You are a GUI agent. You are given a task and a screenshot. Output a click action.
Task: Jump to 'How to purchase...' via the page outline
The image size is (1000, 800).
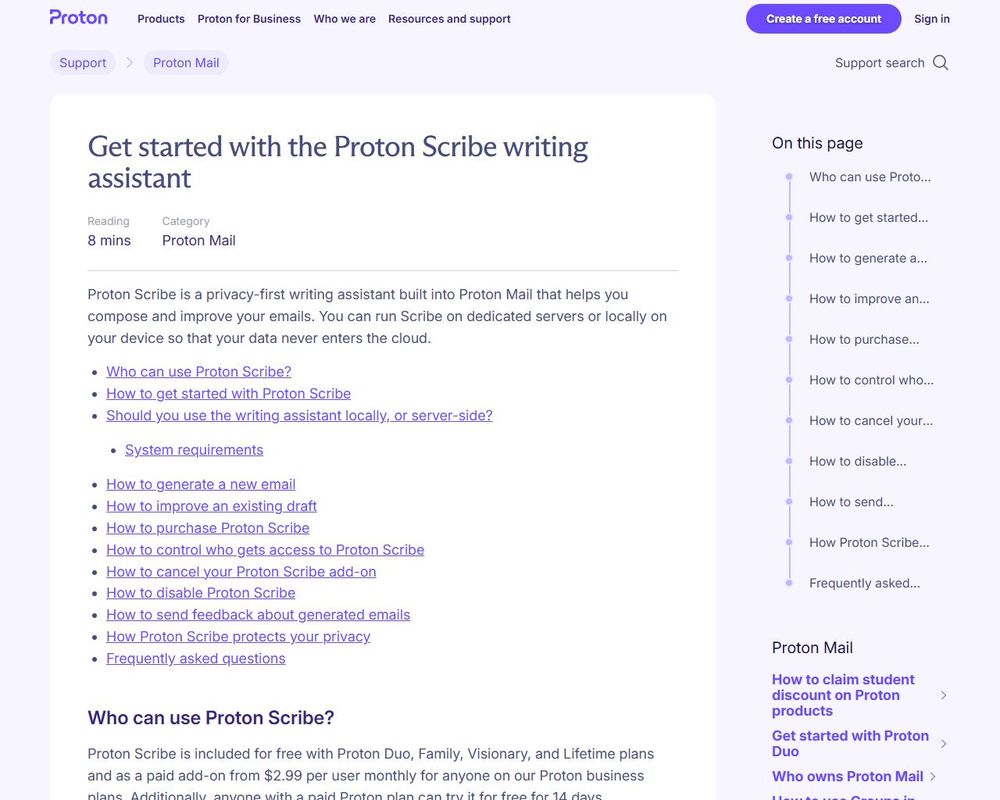[x=862, y=339]
